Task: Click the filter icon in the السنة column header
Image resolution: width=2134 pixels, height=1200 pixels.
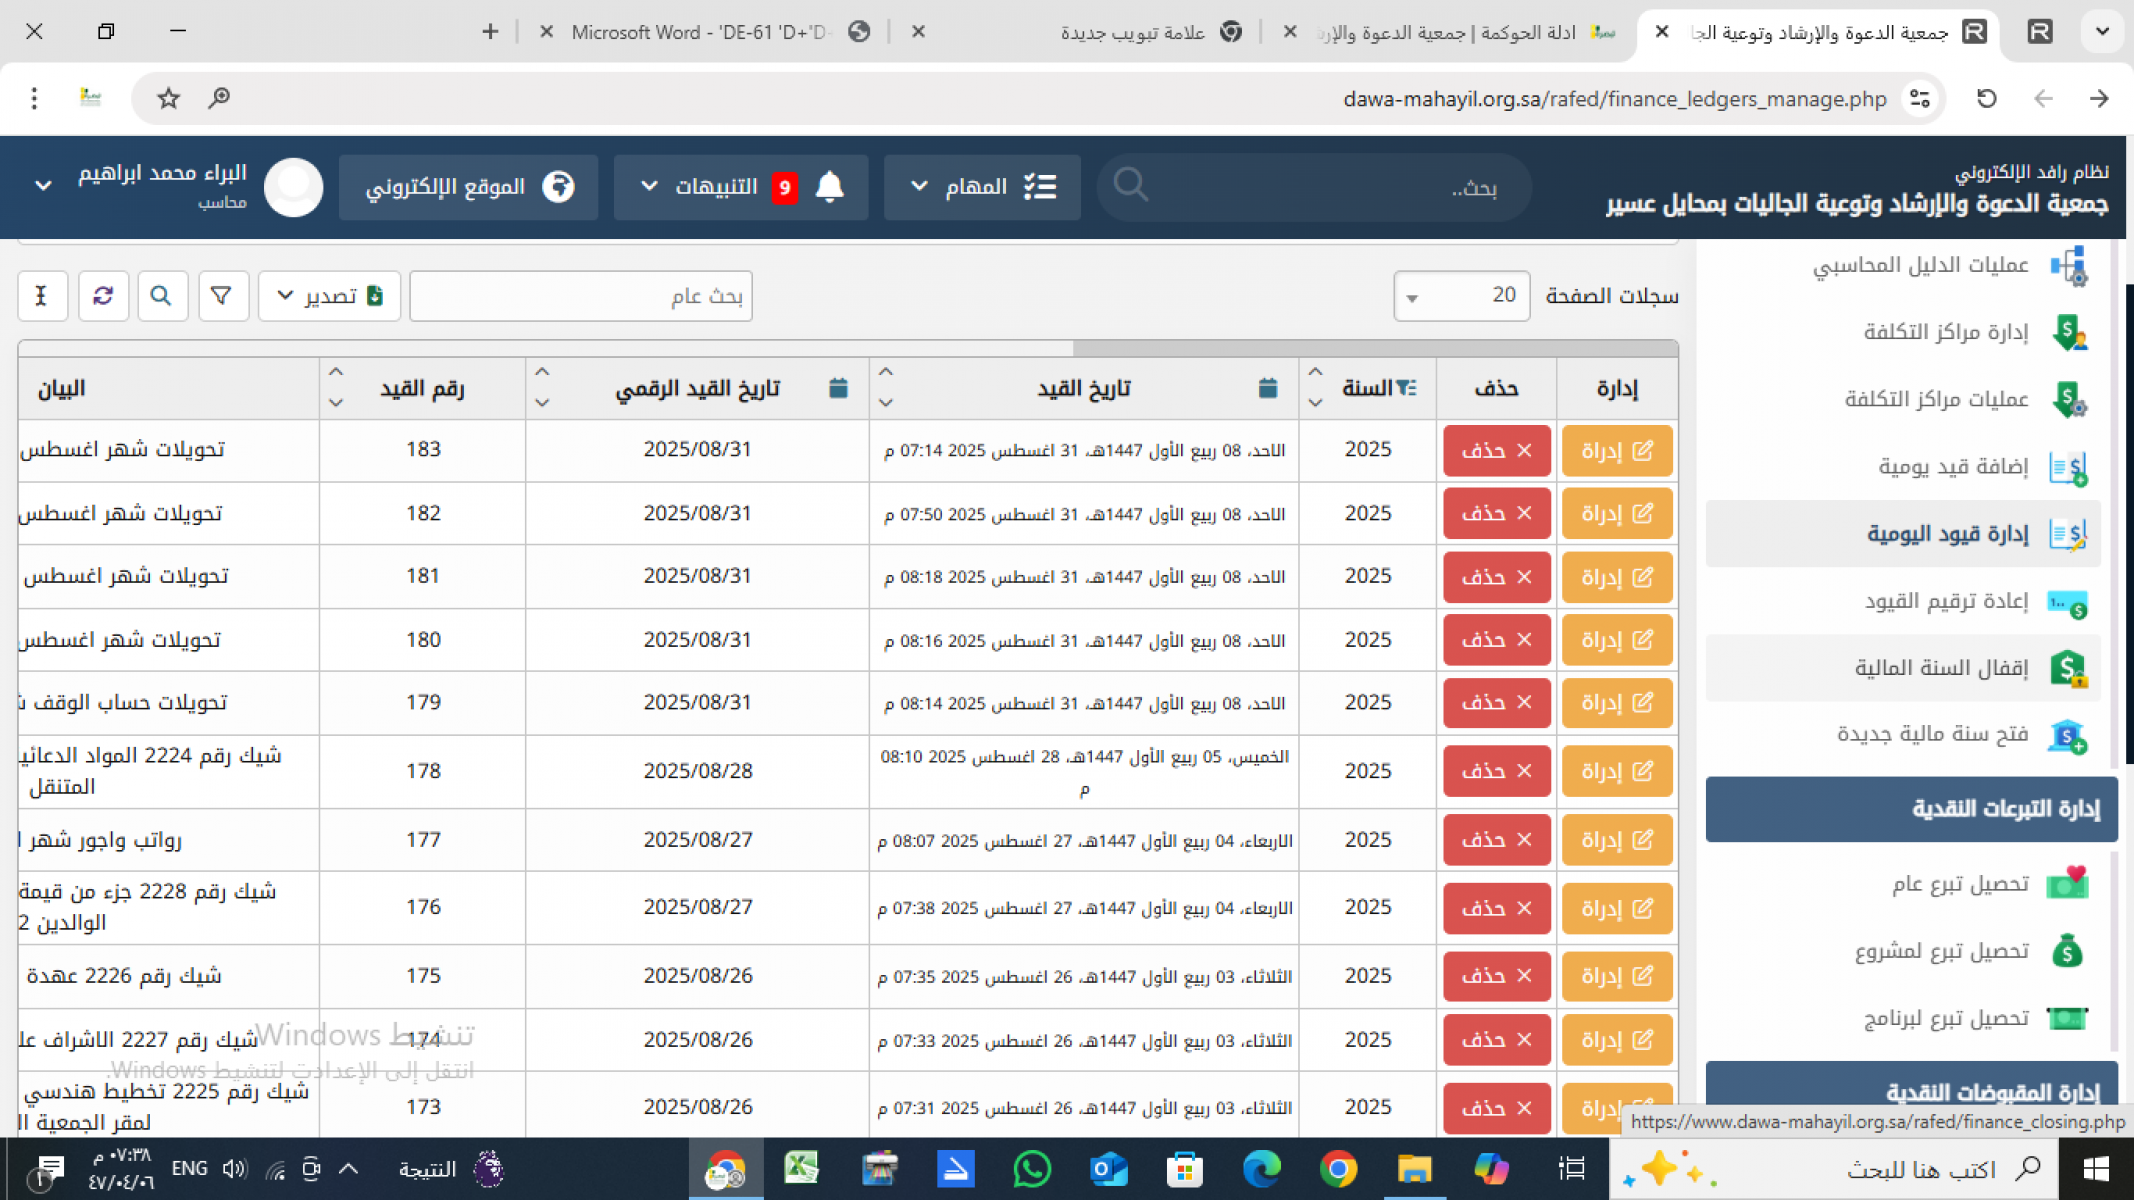Action: (1407, 388)
